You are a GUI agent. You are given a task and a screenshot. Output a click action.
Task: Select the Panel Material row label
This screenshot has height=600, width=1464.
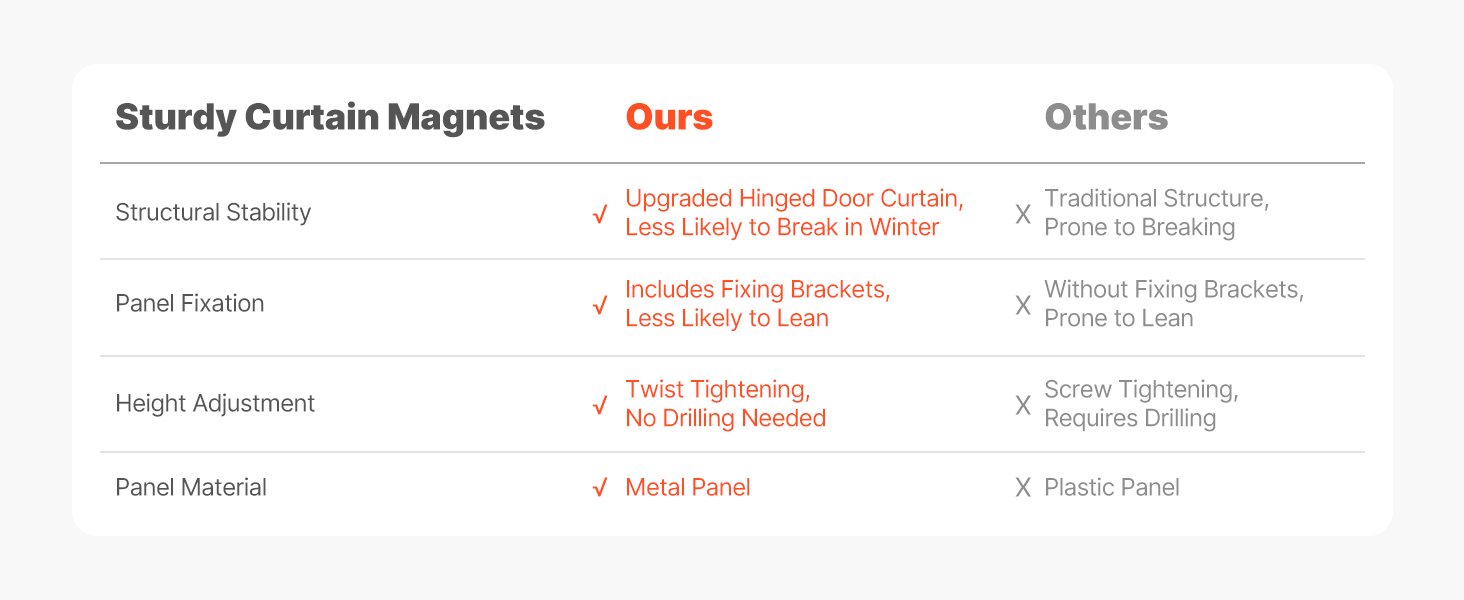191,487
